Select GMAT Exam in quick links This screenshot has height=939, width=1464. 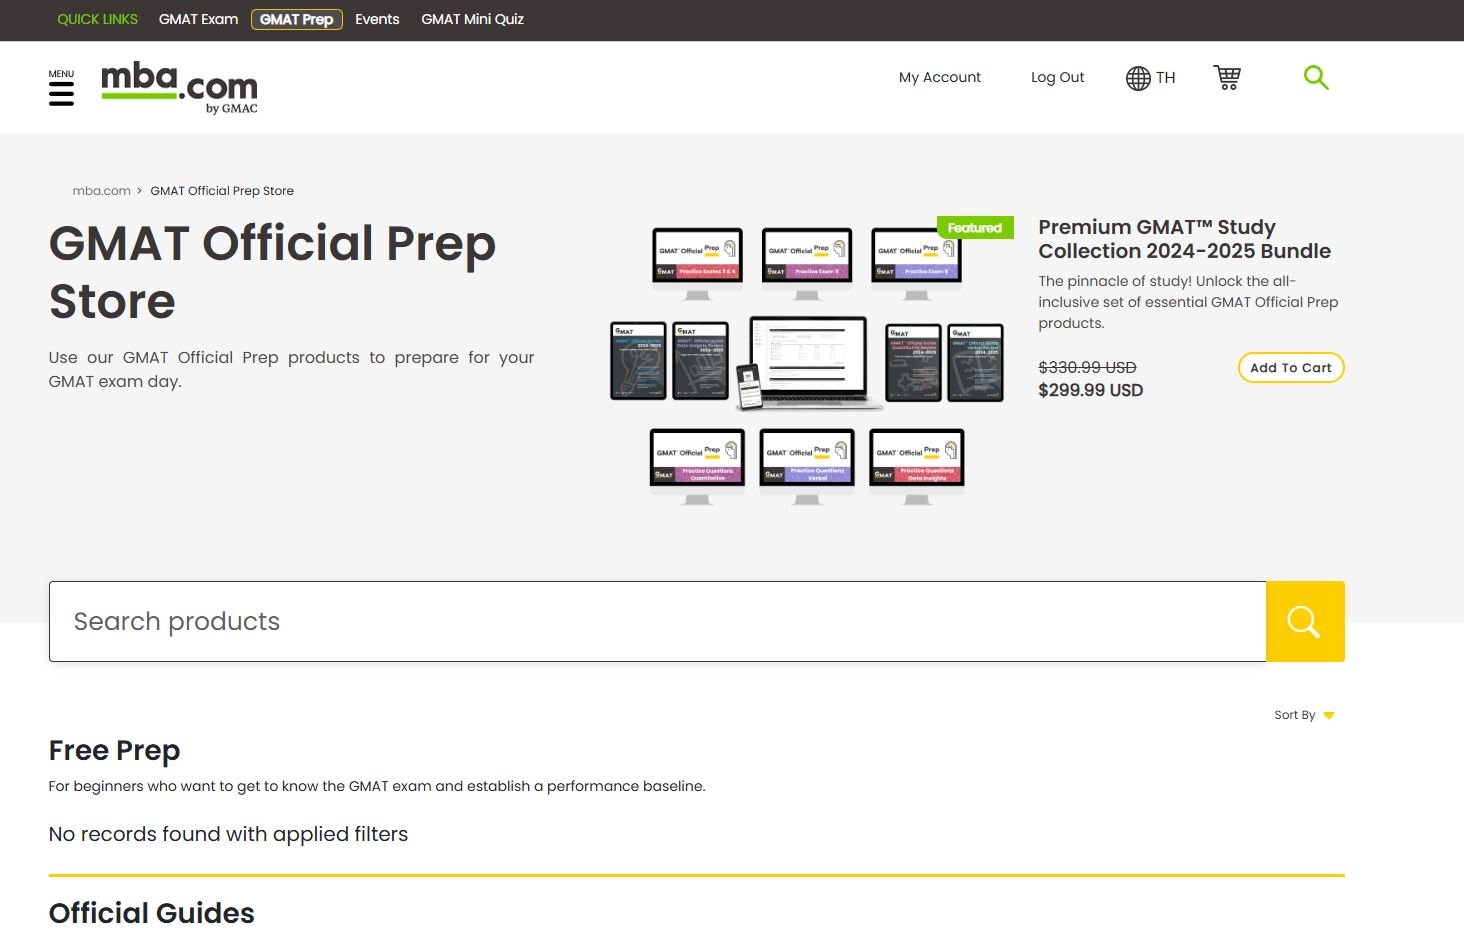tap(198, 19)
